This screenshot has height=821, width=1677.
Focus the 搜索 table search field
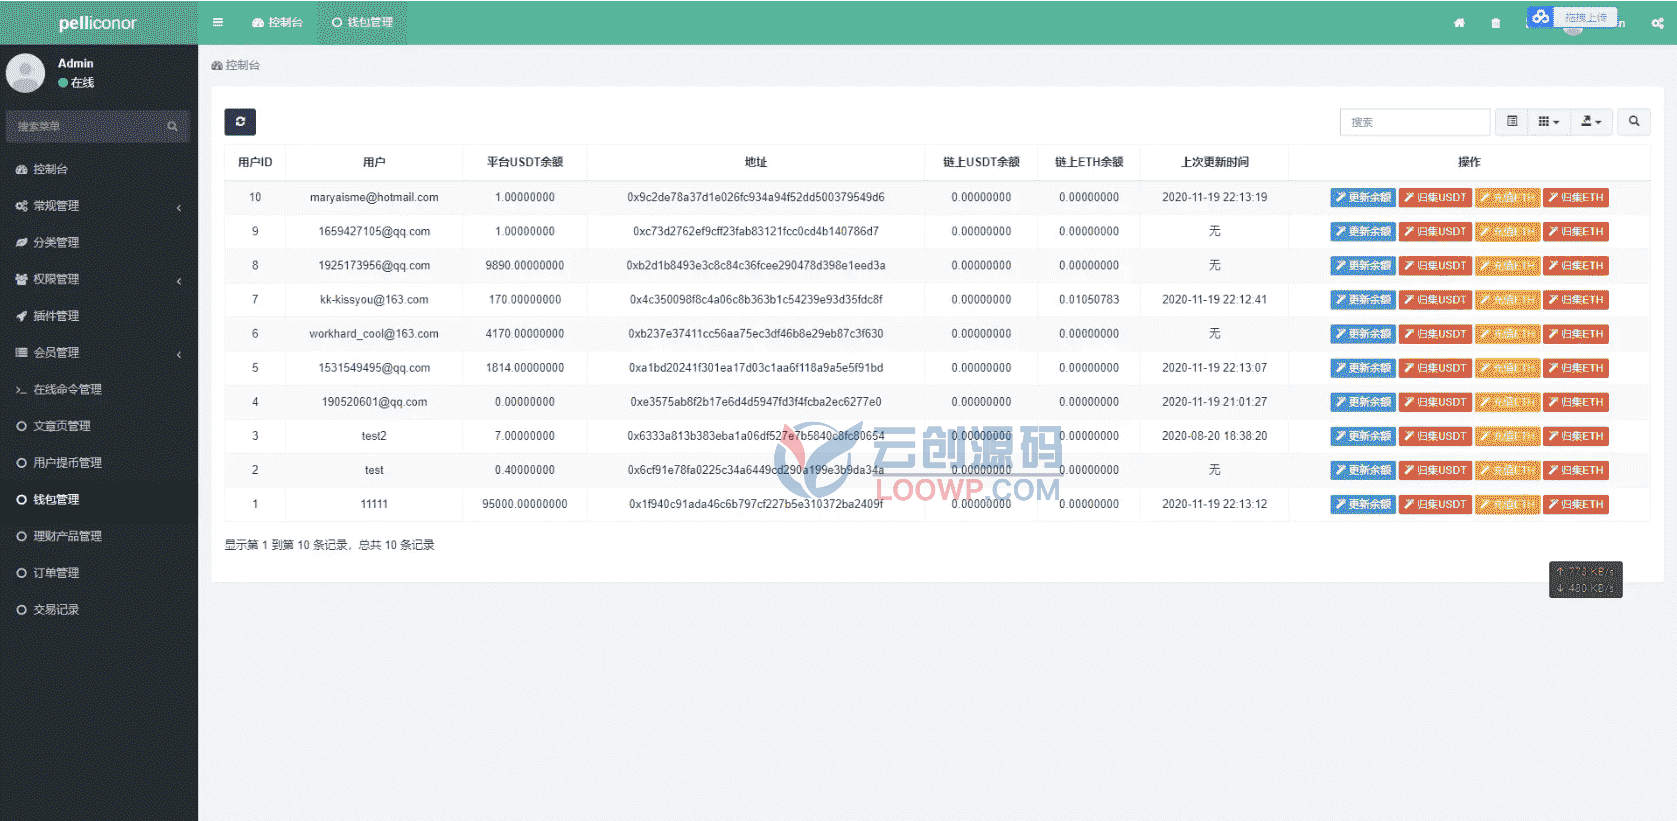point(1414,122)
